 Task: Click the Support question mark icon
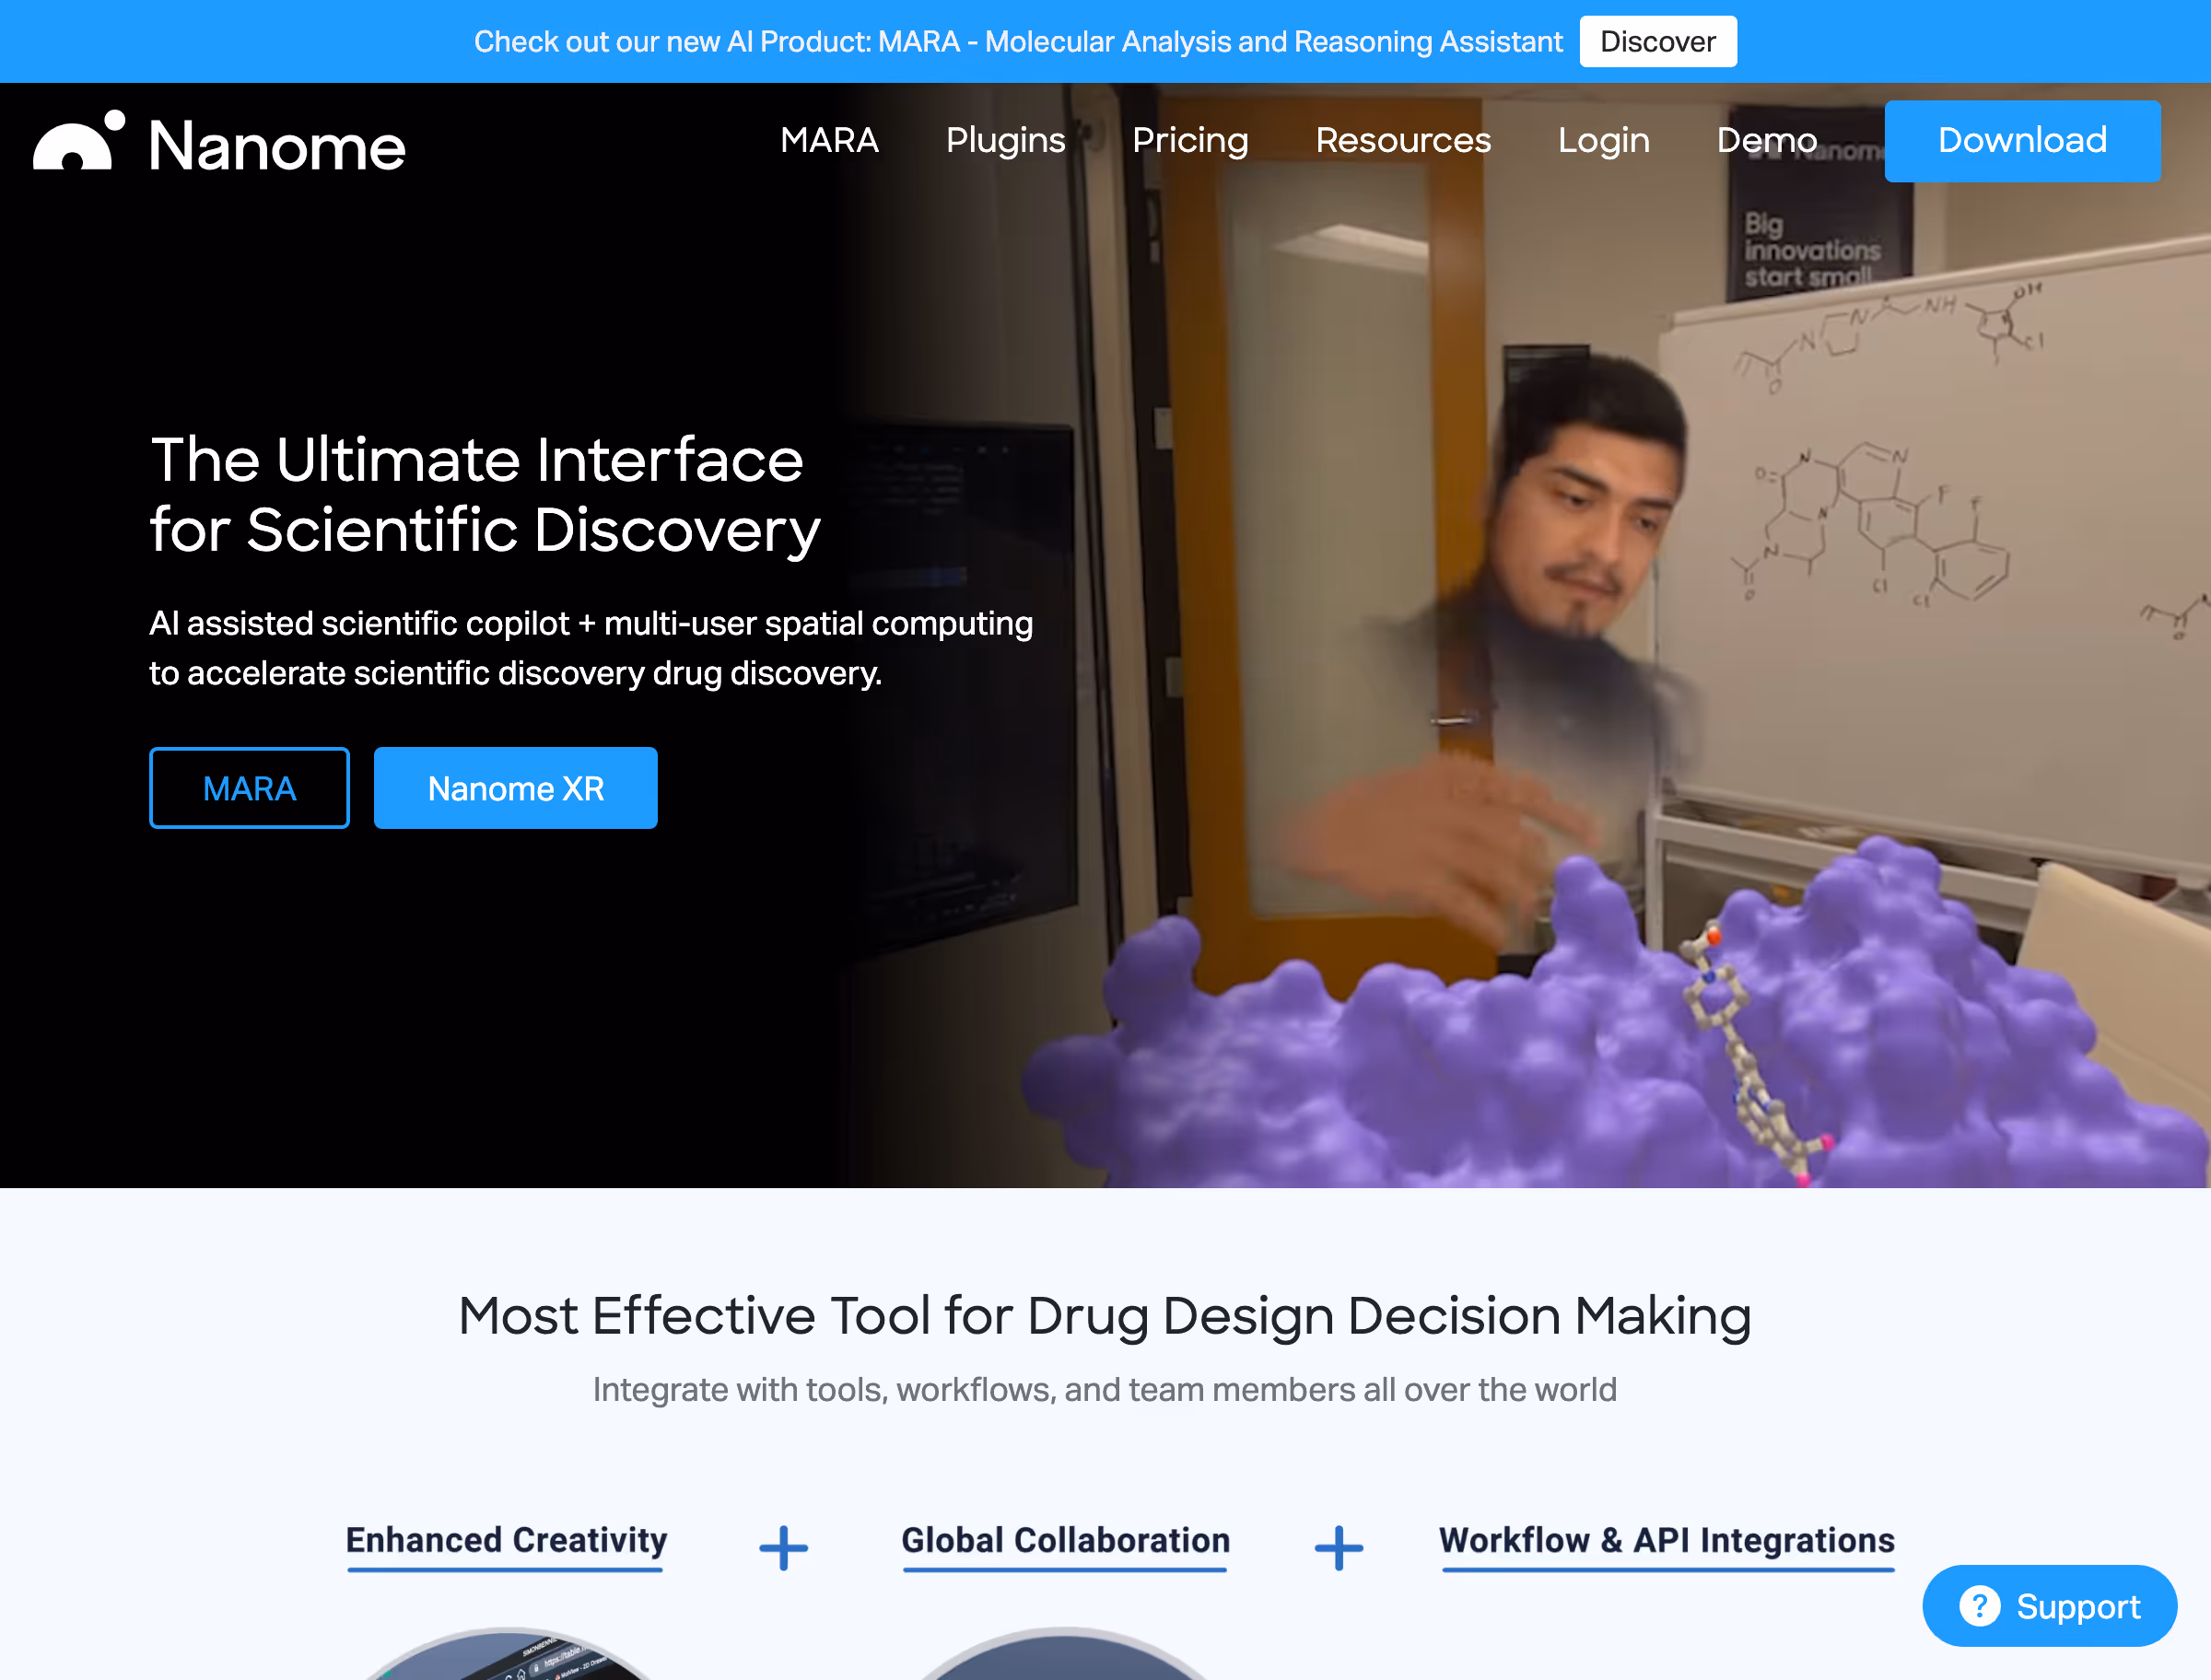[x=1979, y=1606]
